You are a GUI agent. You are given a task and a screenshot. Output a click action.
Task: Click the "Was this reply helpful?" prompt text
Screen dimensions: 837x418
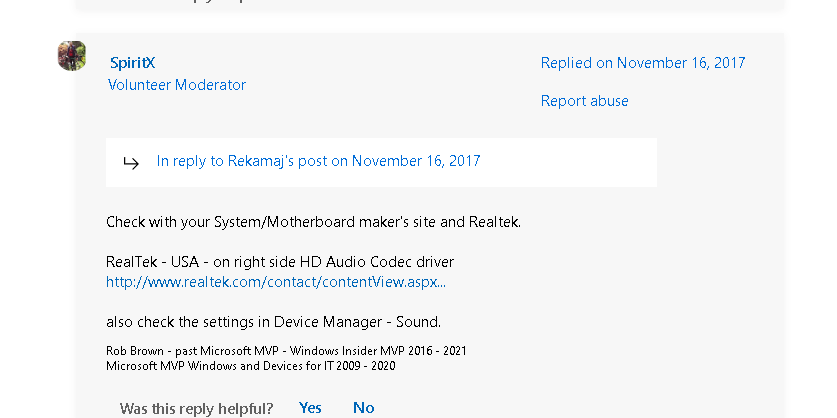coord(196,409)
